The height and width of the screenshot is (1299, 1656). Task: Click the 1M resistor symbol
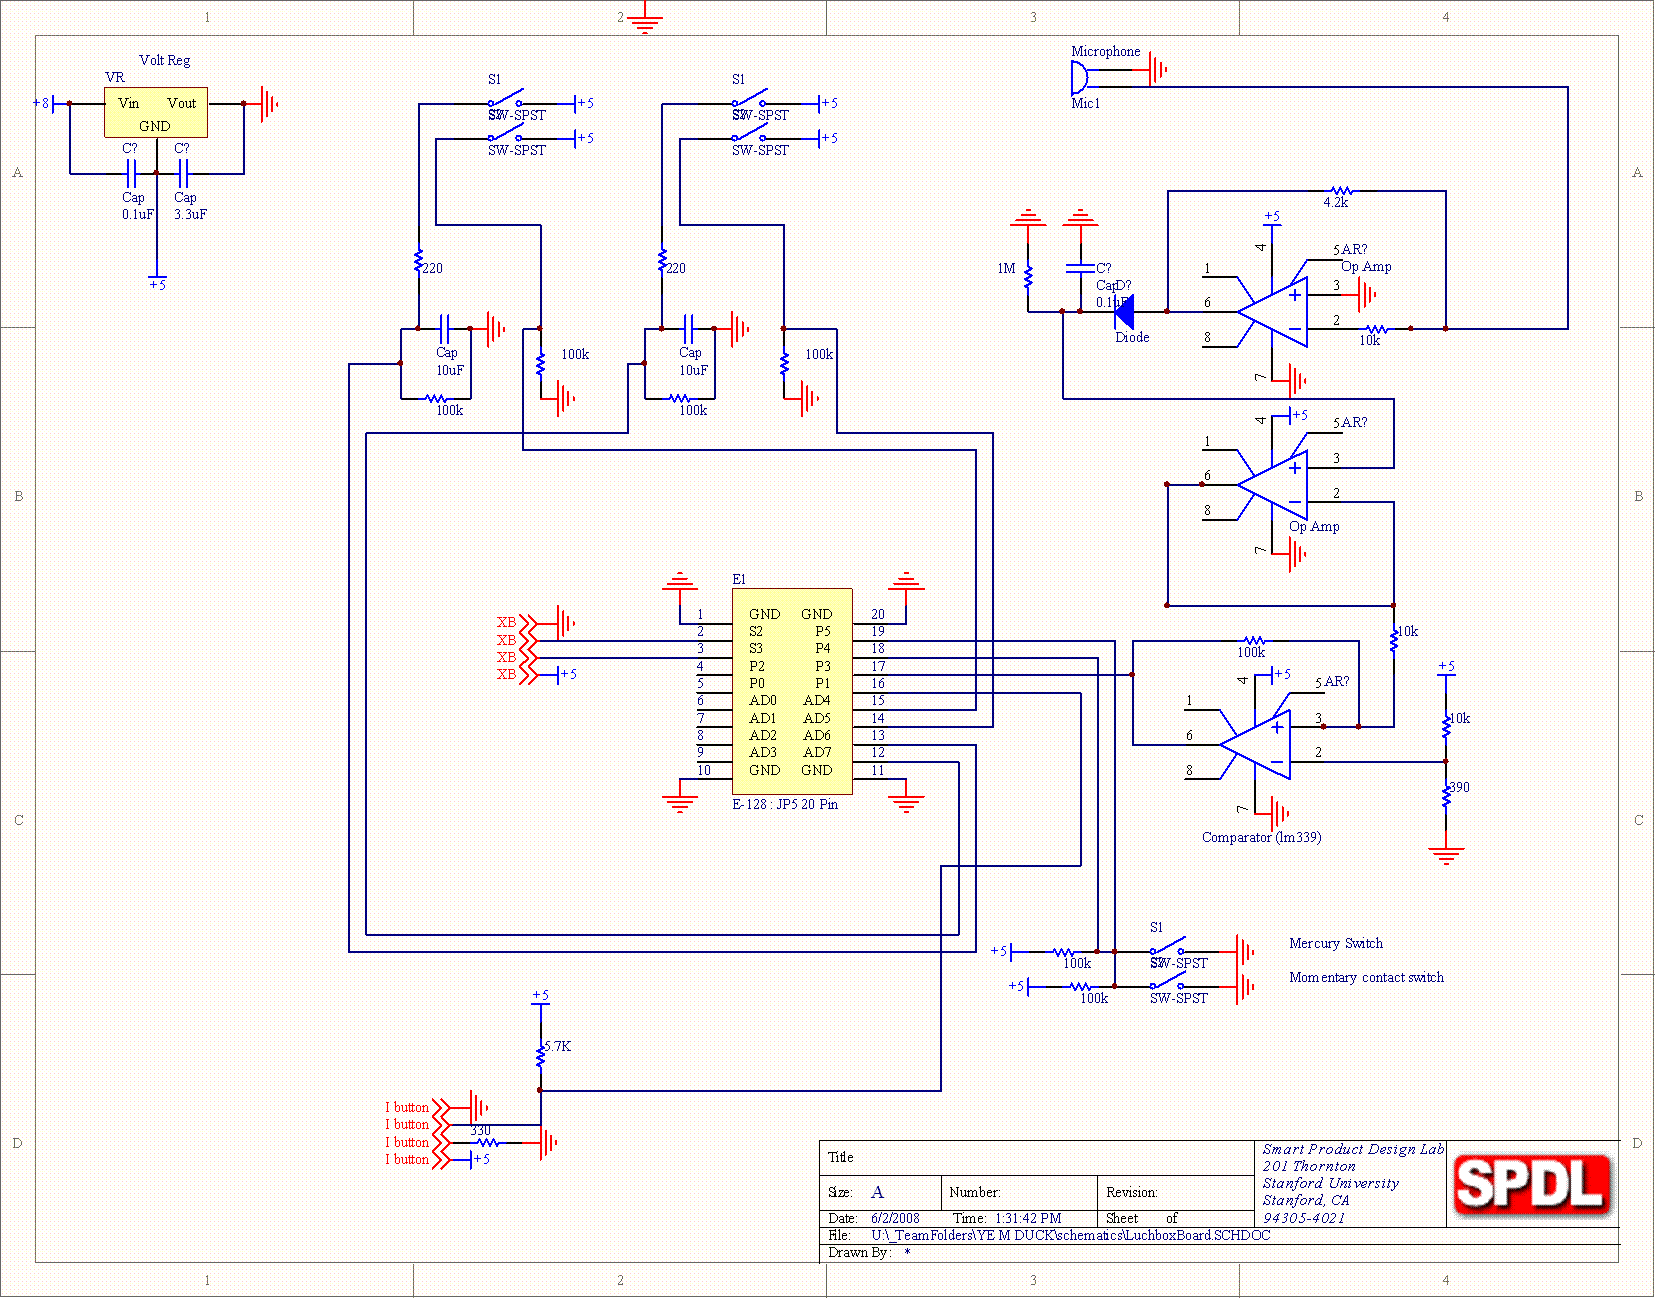click(1028, 275)
